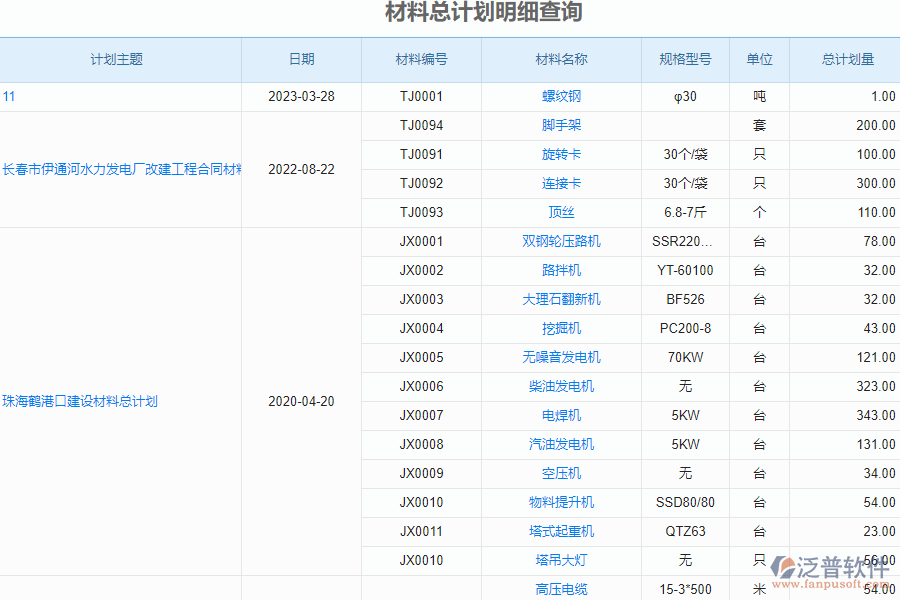Open the 螺纹钢 material details link
This screenshot has width=900, height=600.
coord(562,96)
